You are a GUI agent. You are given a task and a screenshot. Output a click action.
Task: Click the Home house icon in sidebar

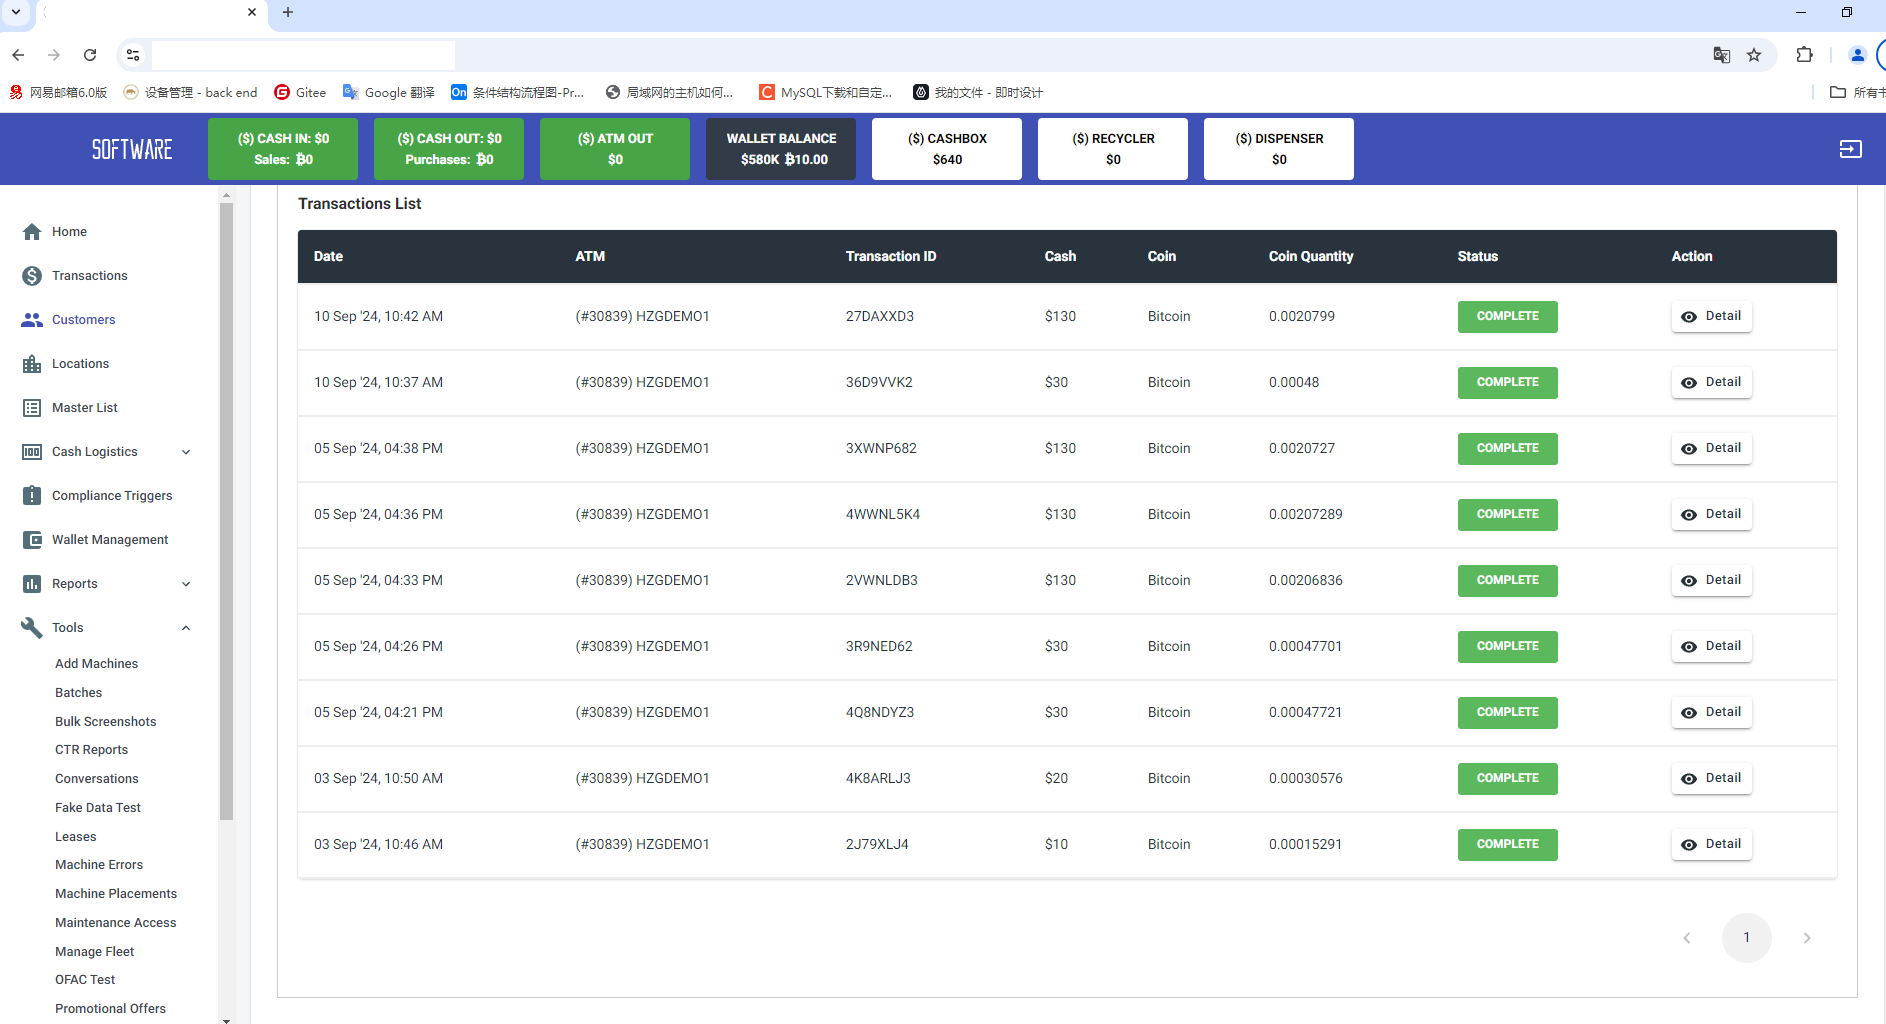pos(32,232)
